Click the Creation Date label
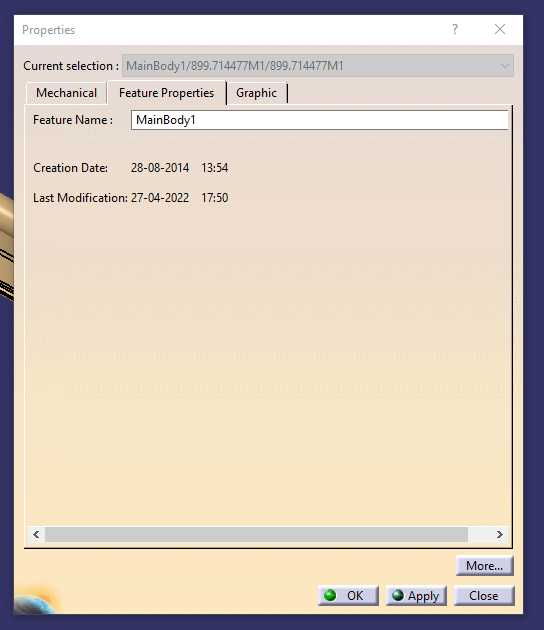Image resolution: width=544 pixels, height=630 pixels. (70, 168)
